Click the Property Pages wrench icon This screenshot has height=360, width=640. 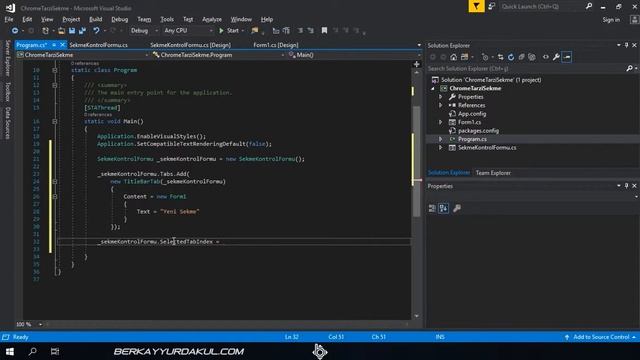pos(457,209)
